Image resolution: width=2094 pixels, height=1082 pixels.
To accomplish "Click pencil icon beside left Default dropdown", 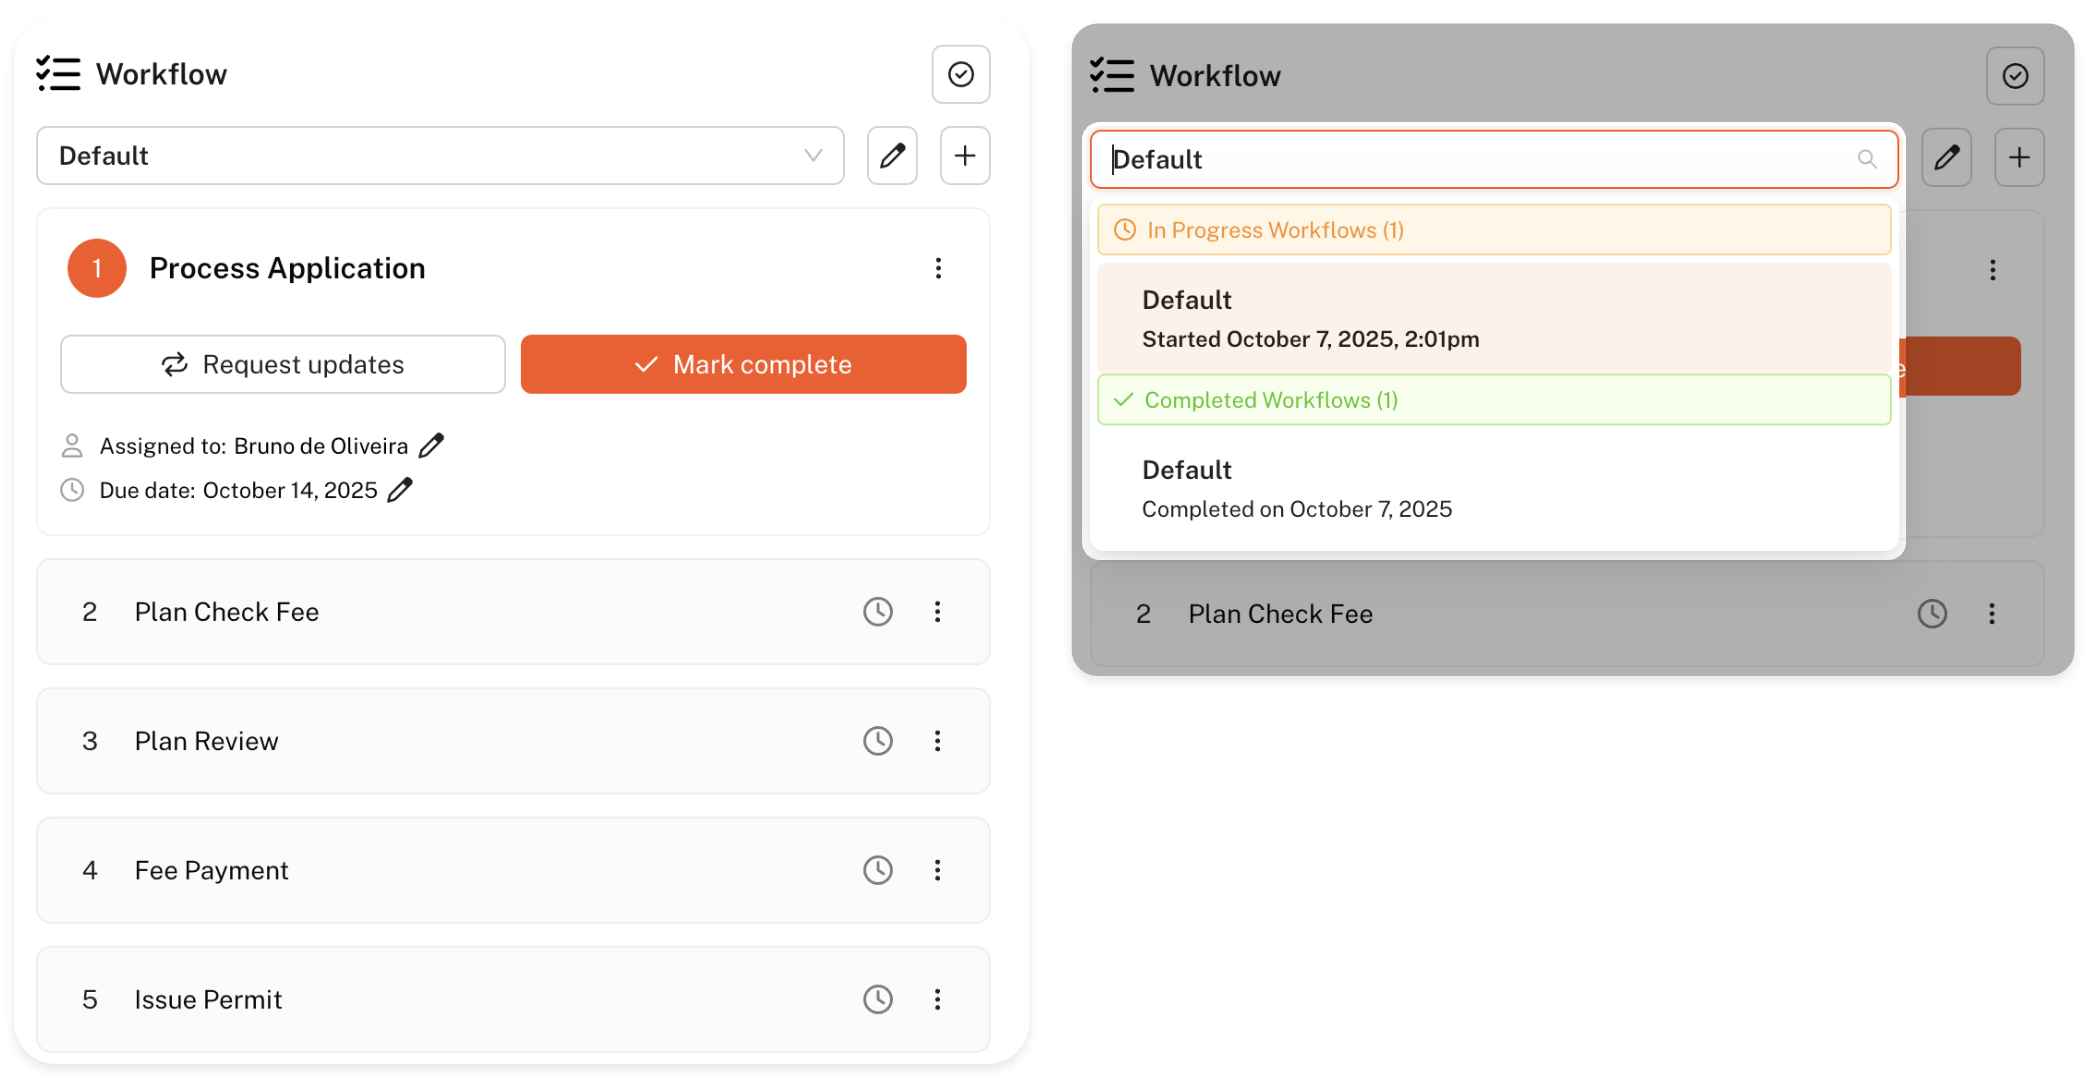I will pyautogui.click(x=892, y=156).
